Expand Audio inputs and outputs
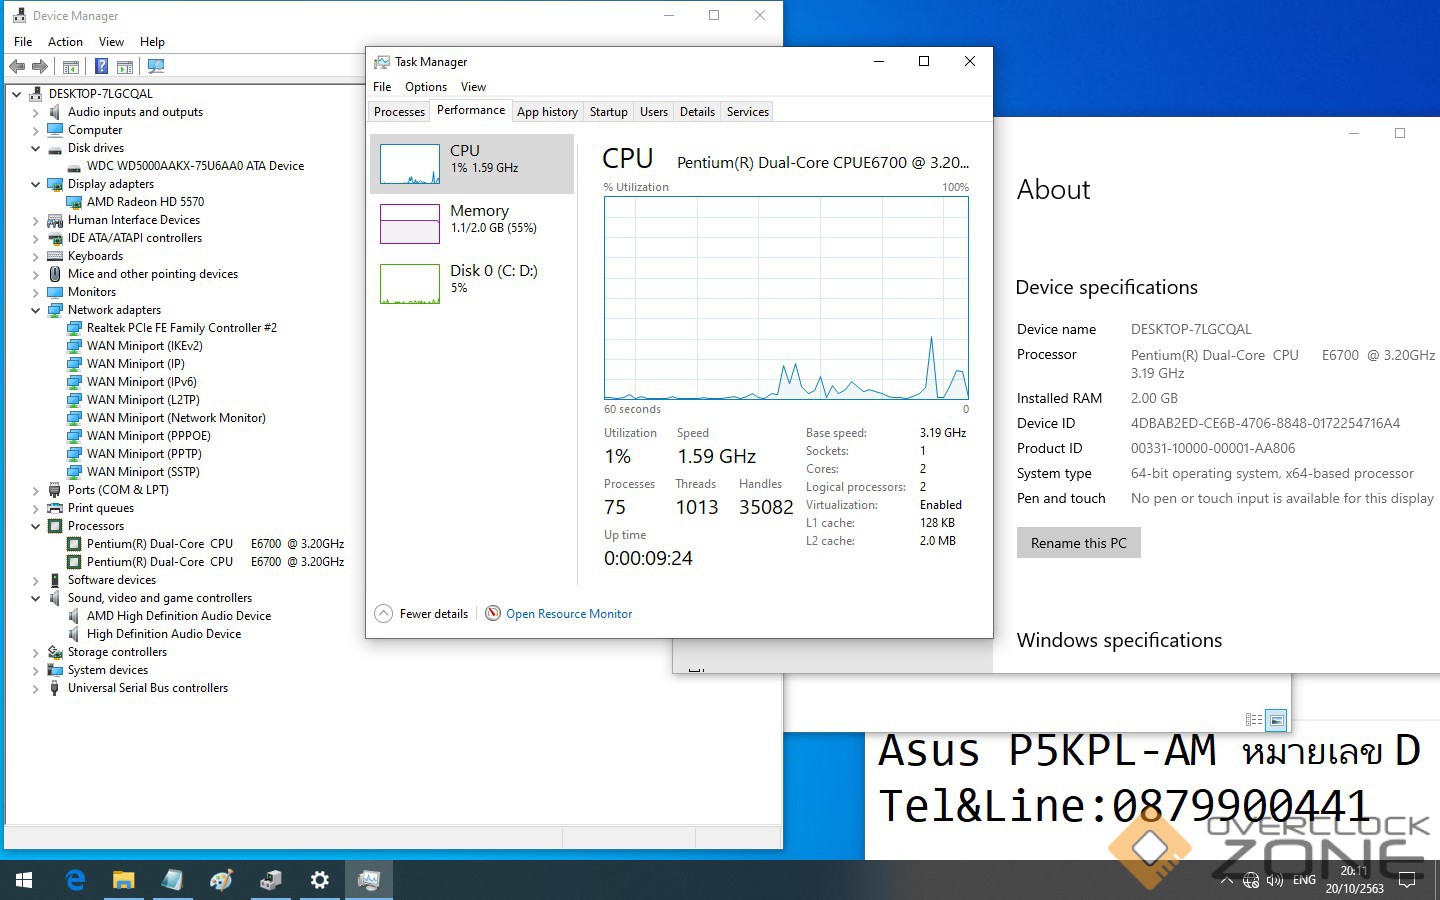The width and height of the screenshot is (1440, 900). 36,112
